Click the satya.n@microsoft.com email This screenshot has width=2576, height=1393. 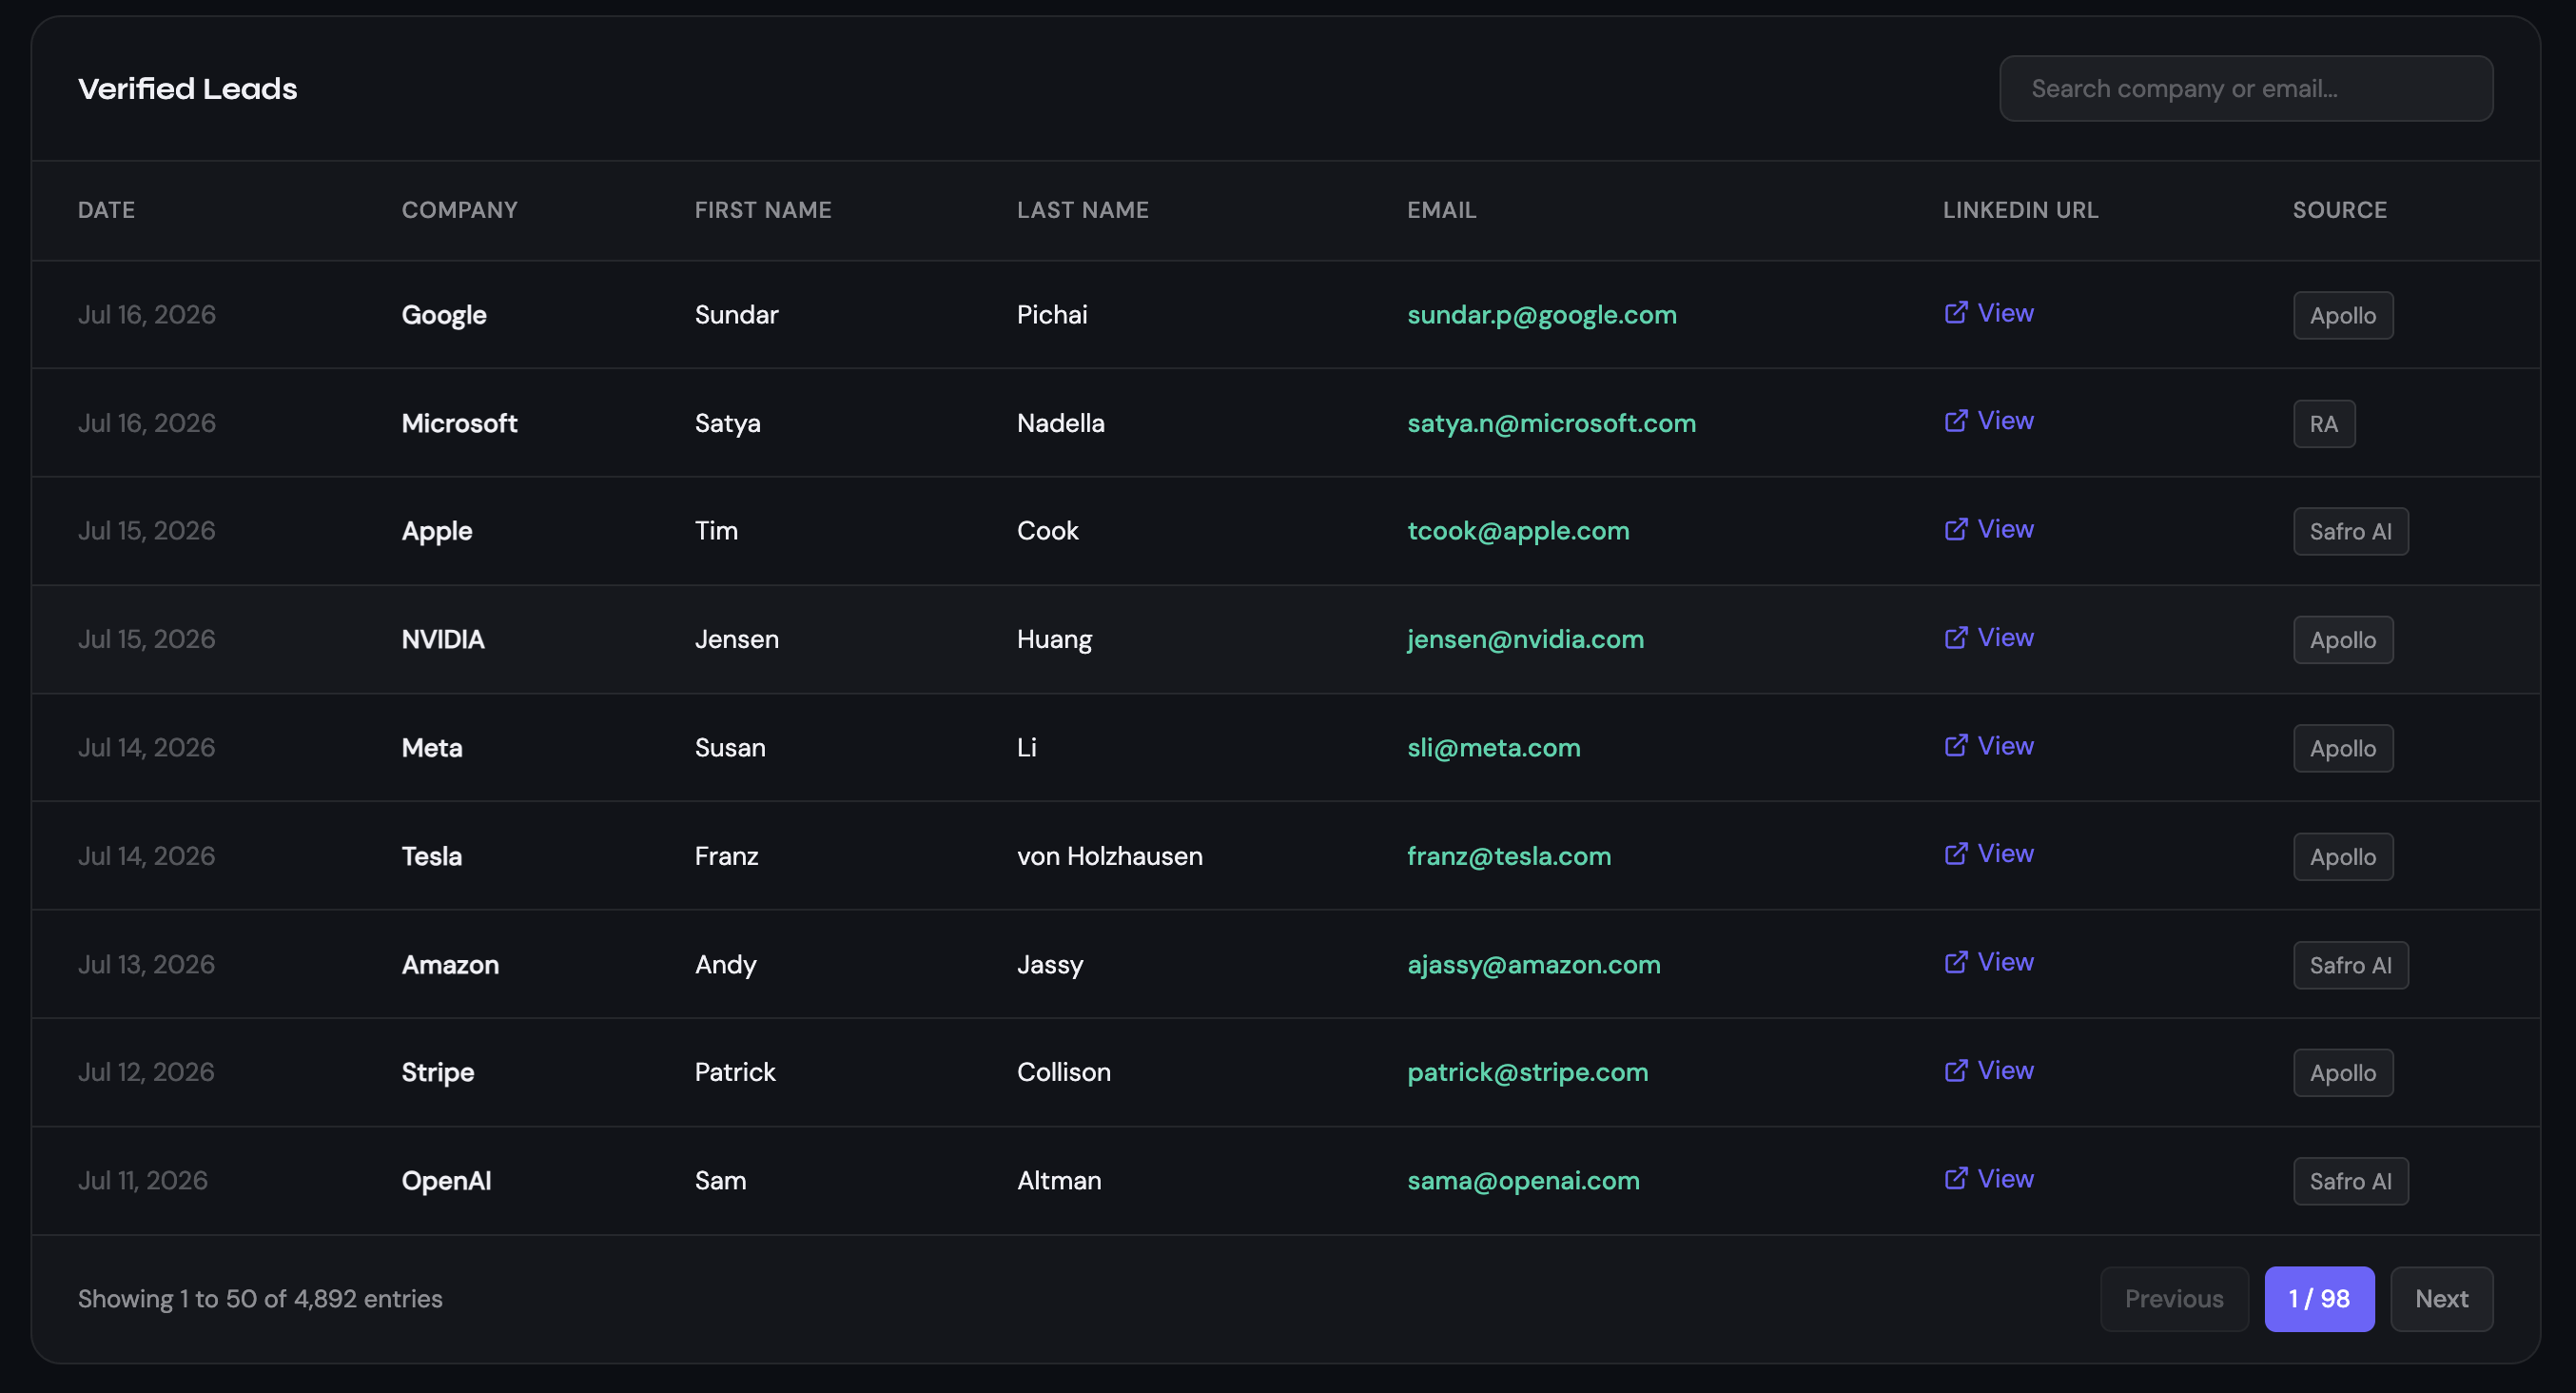pos(1551,423)
